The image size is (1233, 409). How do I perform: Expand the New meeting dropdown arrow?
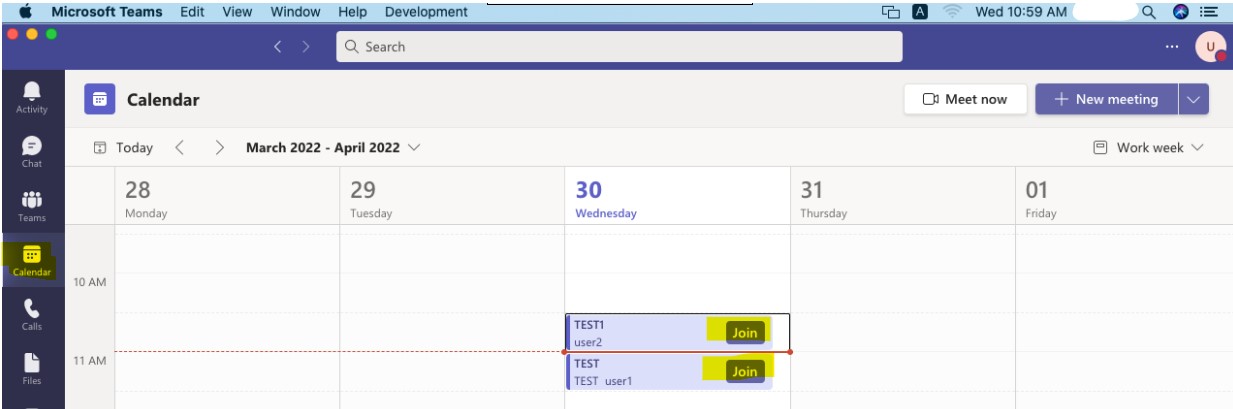point(1194,99)
